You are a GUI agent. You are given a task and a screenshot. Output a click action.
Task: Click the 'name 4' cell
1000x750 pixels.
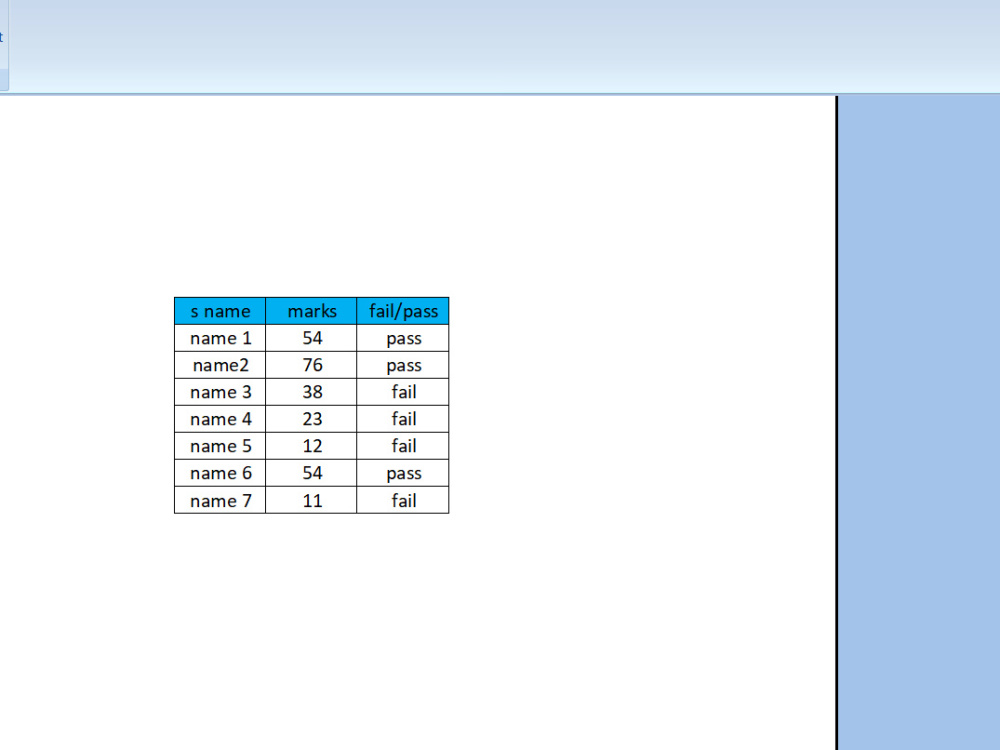pyautogui.click(x=220, y=419)
